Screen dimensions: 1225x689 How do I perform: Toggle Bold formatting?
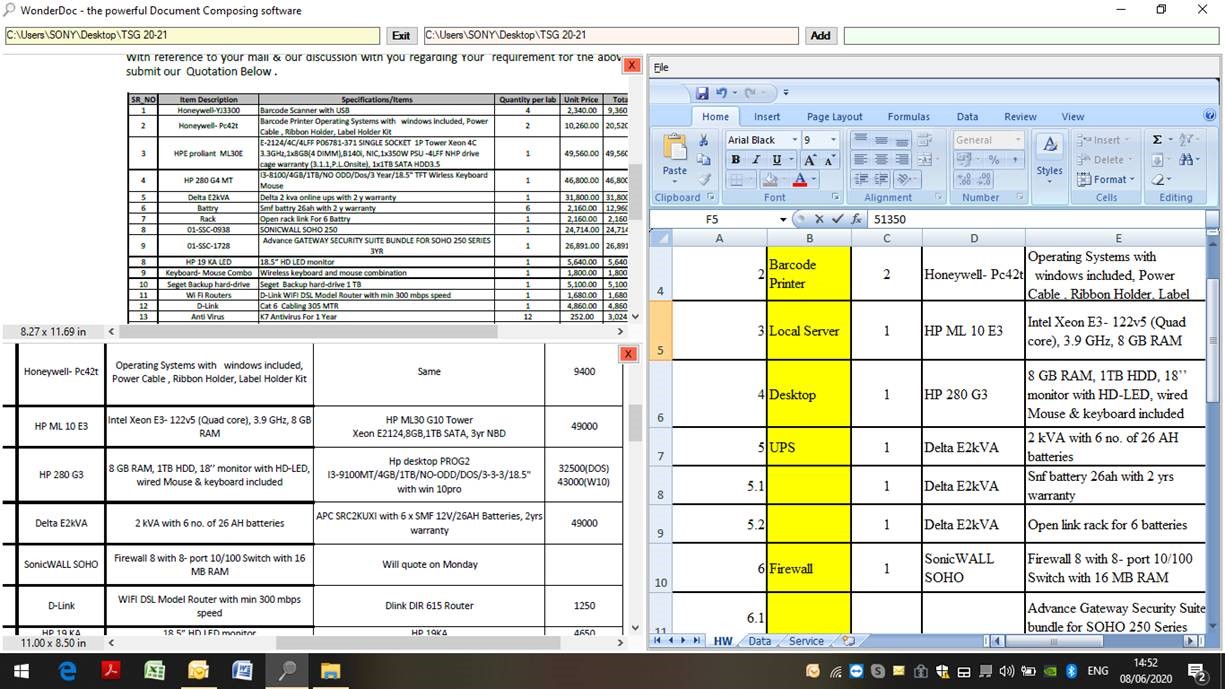[x=736, y=160]
